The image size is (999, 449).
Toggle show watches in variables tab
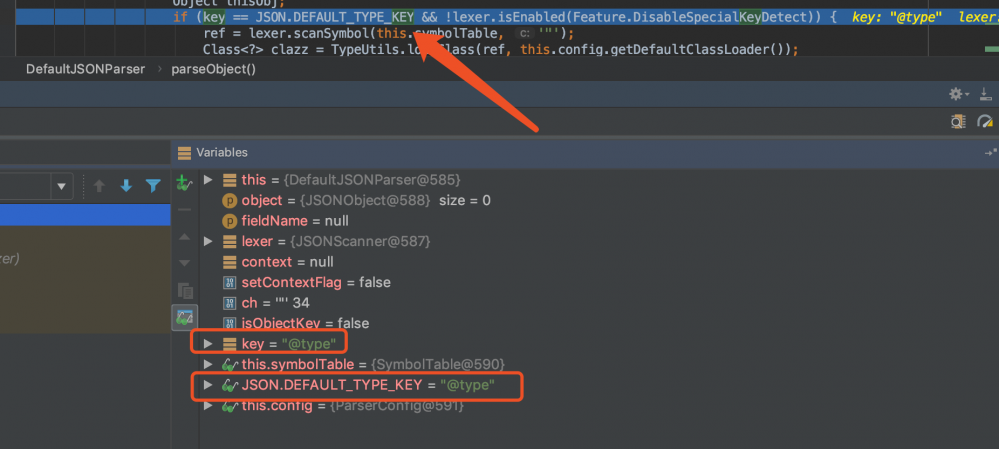coord(185,317)
